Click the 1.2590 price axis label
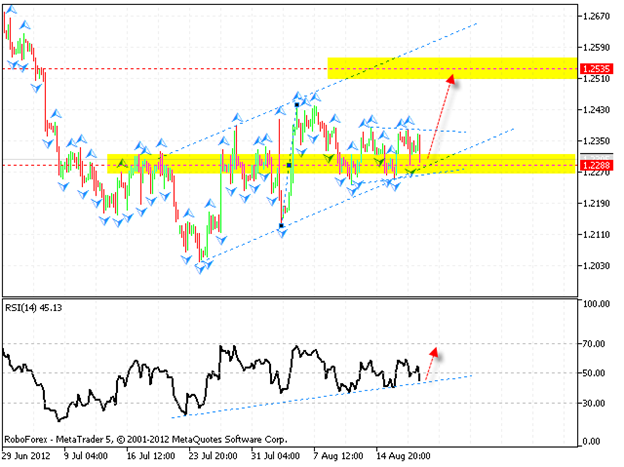The width and height of the screenshot is (624, 467). [596, 48]
